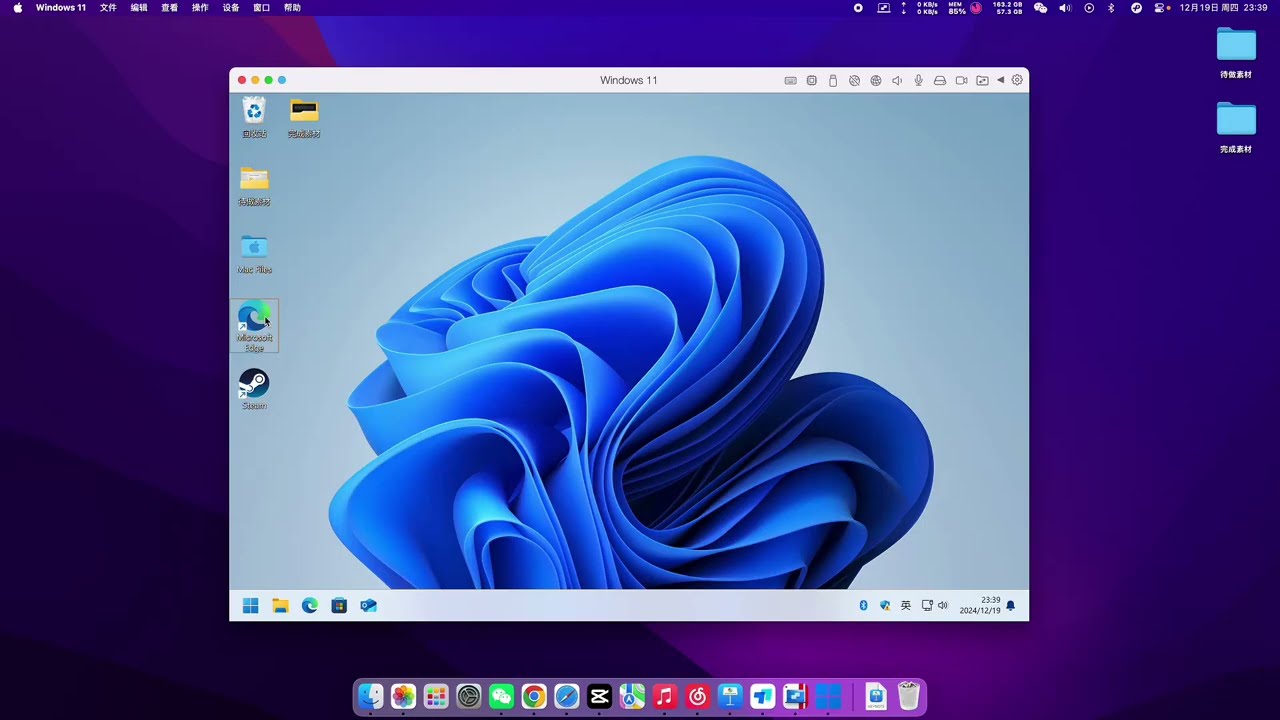The height and width of the screenshot is (720, 1280).
Task: Launch CapCut from the Dock
Action: coord(599,696)
